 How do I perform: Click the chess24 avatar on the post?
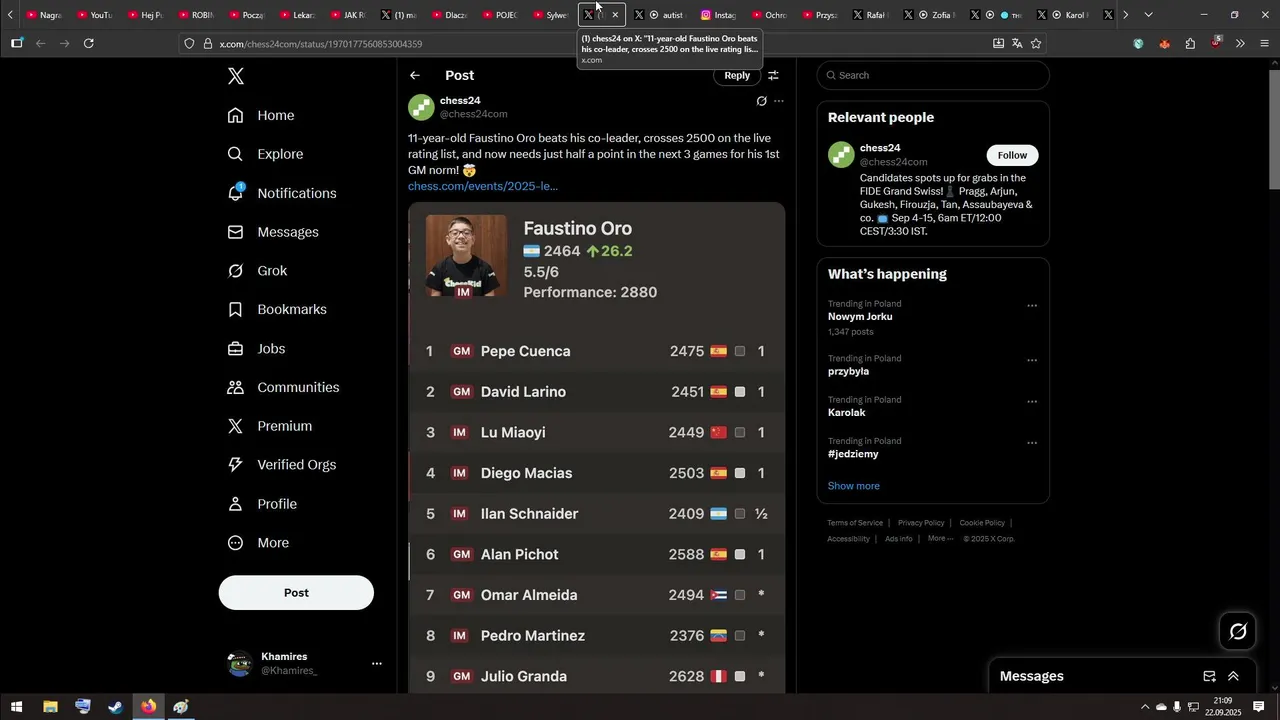click(x=421, y=107)
